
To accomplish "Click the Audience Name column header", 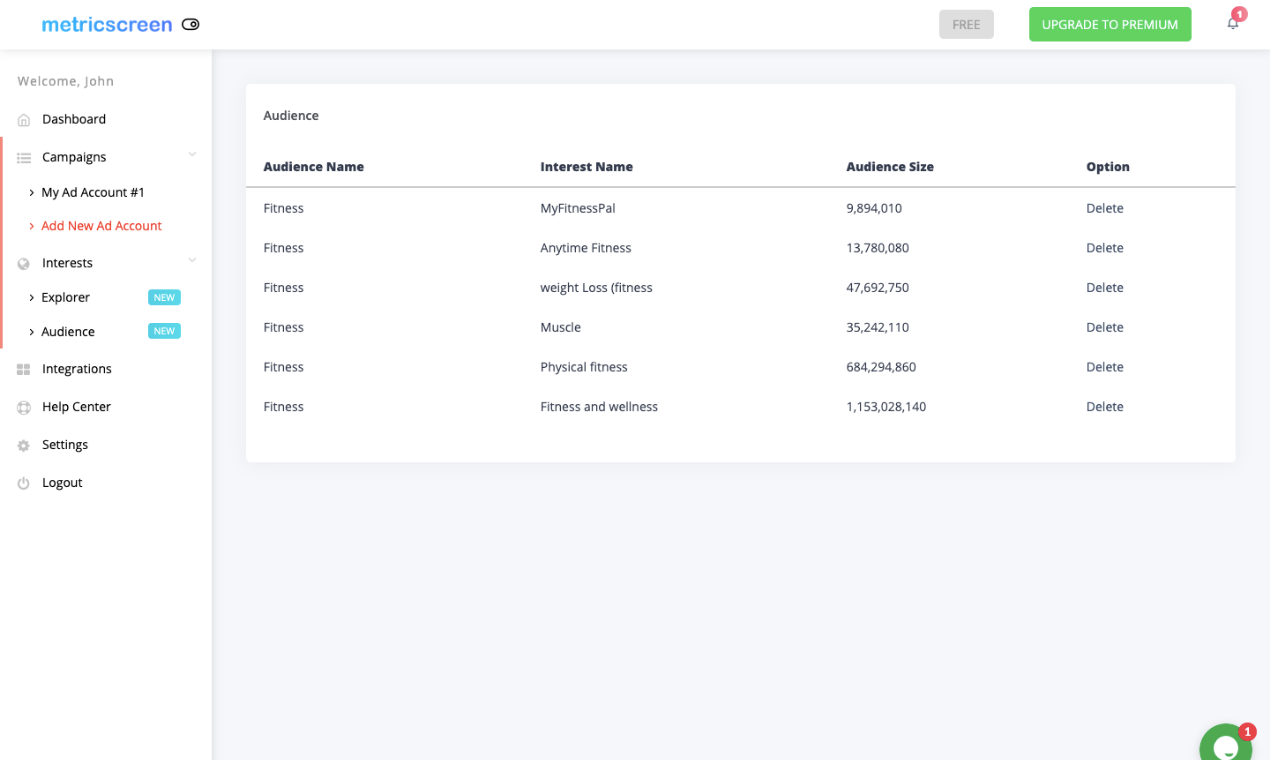I will [314, 167].
